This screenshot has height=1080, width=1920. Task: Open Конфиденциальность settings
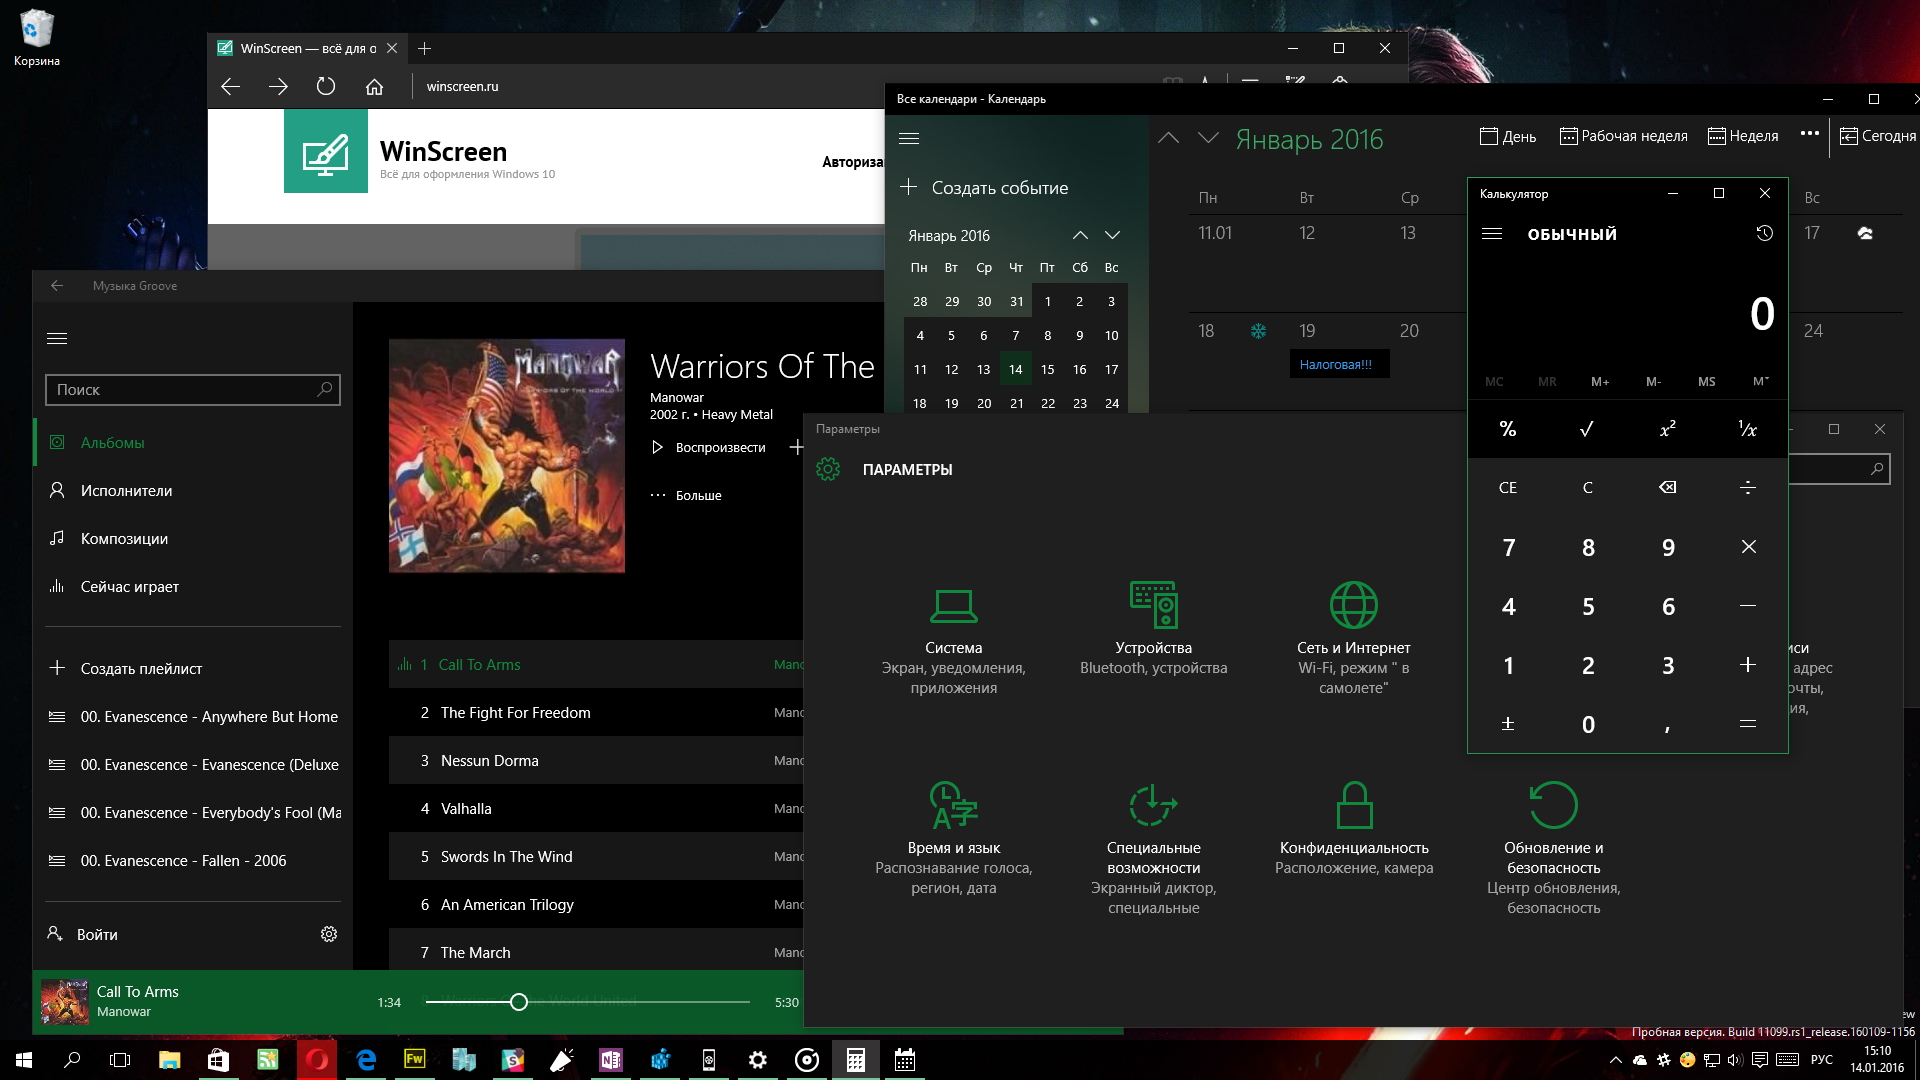pyautogui.click(x=1353, y=831)
